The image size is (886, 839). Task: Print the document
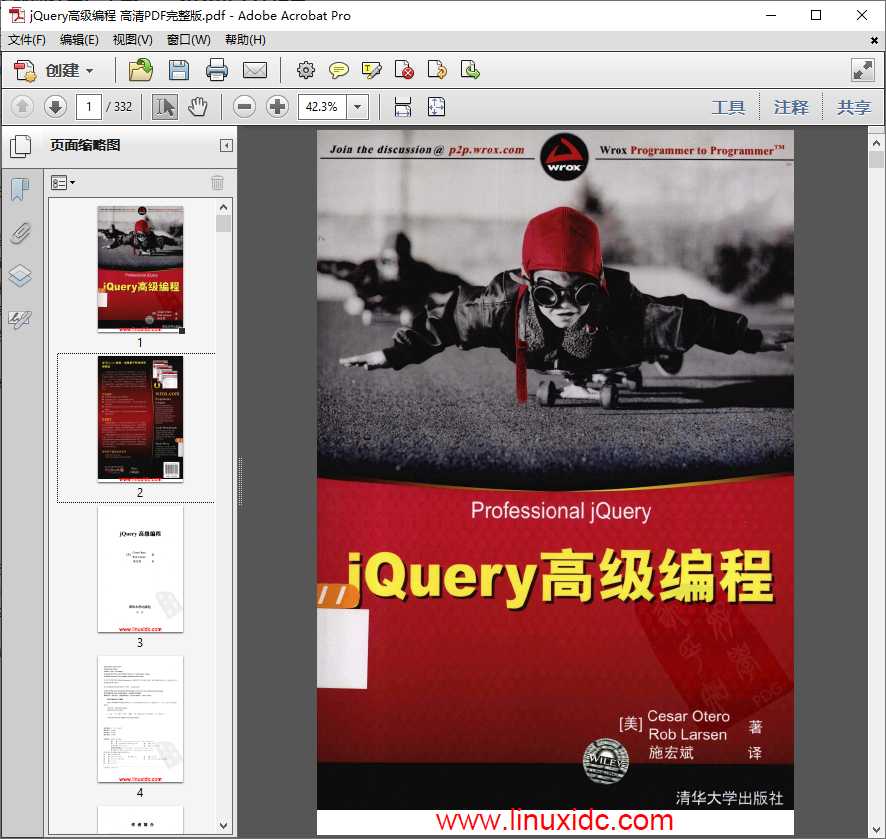click(x=217, y=70)
